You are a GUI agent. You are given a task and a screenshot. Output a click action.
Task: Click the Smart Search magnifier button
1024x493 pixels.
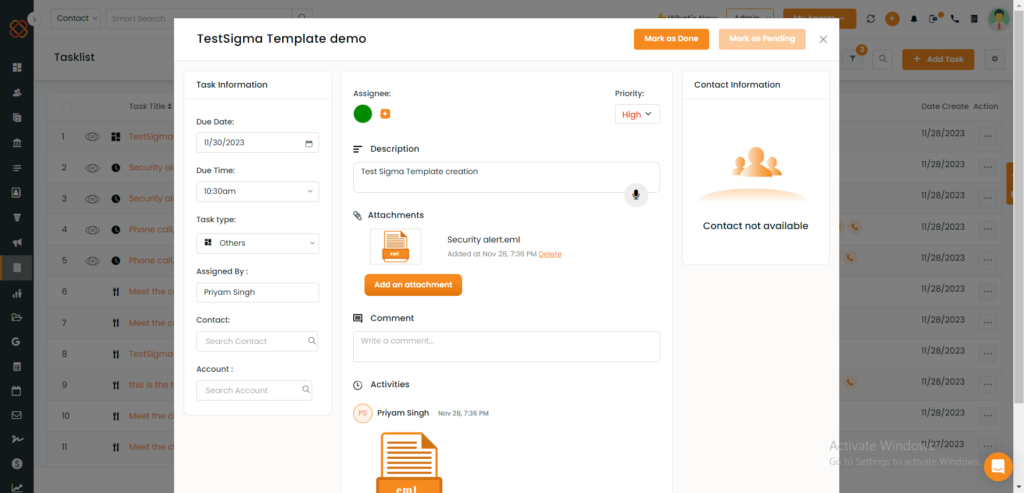[302, 18]
